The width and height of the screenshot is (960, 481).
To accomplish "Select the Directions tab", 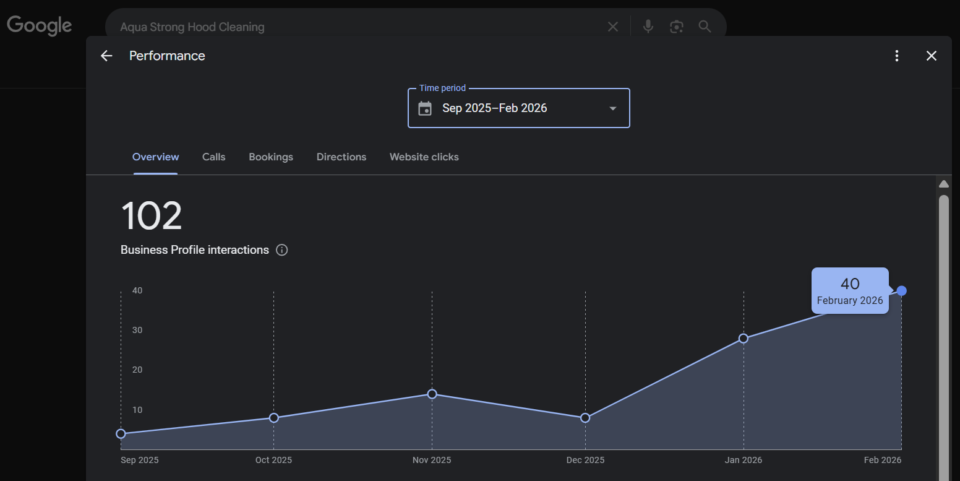I will pos(341,157).
